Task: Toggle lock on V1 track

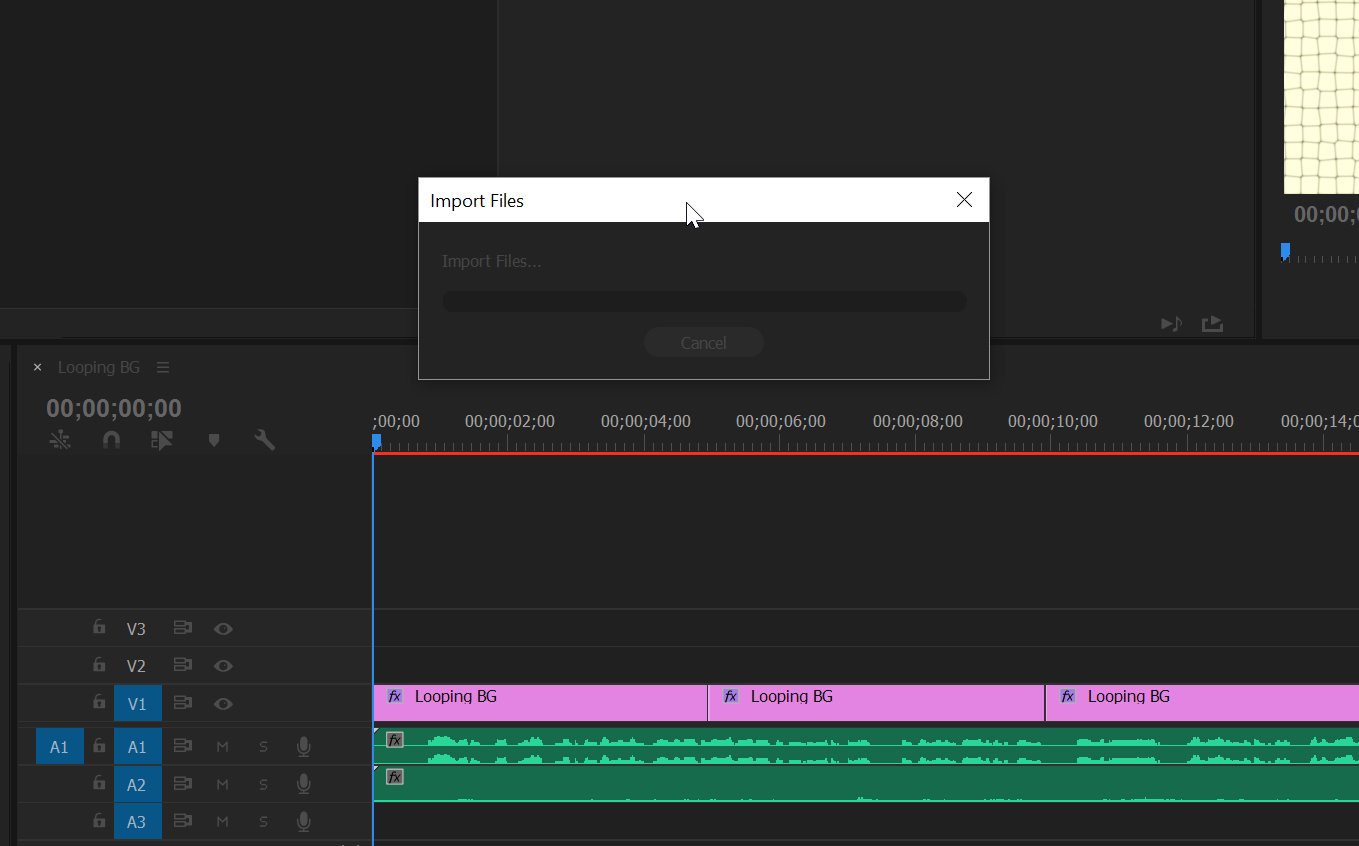Action: click(x=99, y=703)
